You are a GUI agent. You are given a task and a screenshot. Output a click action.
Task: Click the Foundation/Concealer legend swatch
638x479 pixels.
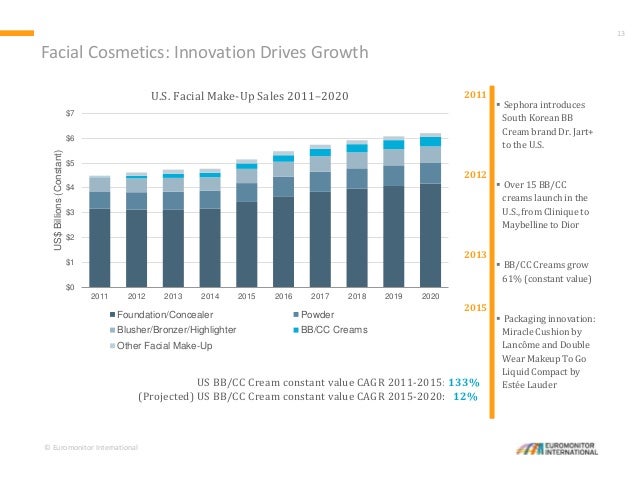tap(113, 315)
